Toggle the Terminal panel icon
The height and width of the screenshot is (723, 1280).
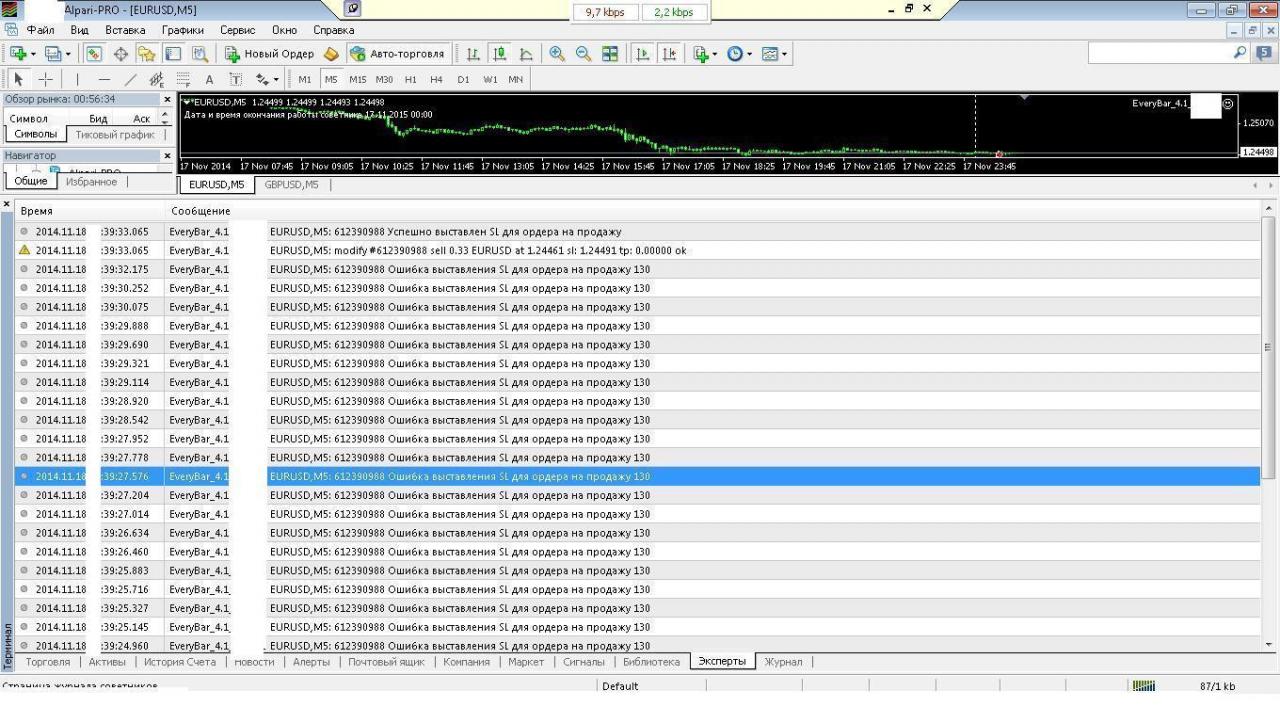click(x=172, y=54)
